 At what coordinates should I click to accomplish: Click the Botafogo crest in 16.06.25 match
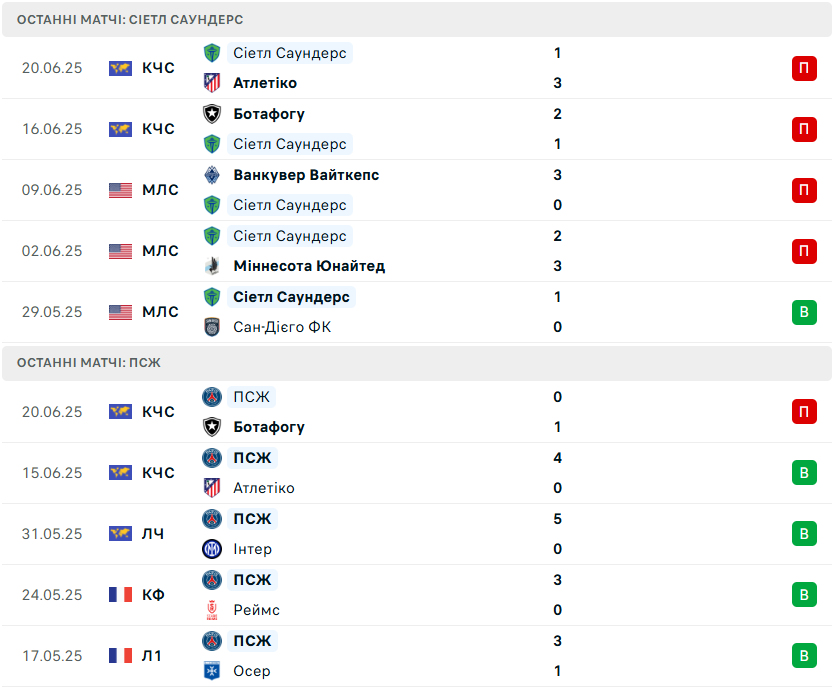click(x=212, y=114)
